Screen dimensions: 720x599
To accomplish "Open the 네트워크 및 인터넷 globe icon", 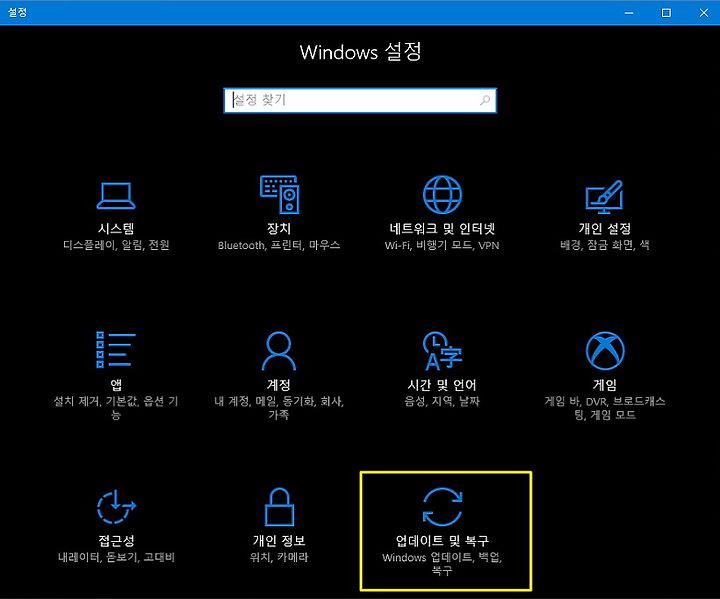I will [x=442, y=194].
